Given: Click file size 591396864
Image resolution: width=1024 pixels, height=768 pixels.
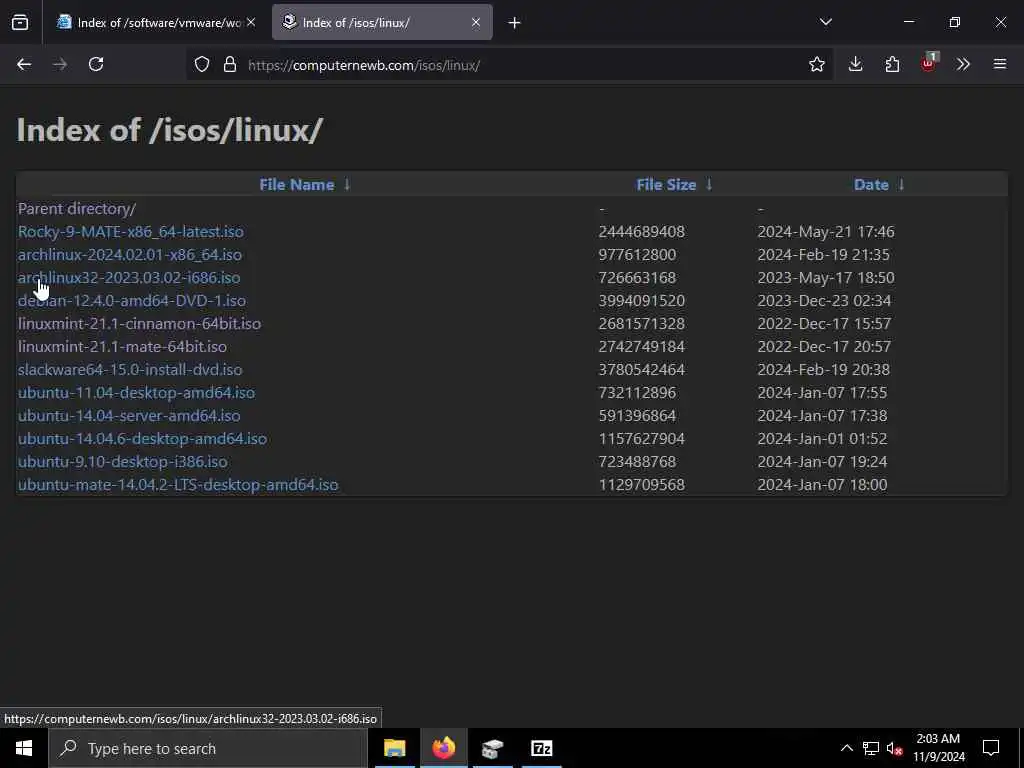Looking at the screenshot, I should click(x=637, y=415).
